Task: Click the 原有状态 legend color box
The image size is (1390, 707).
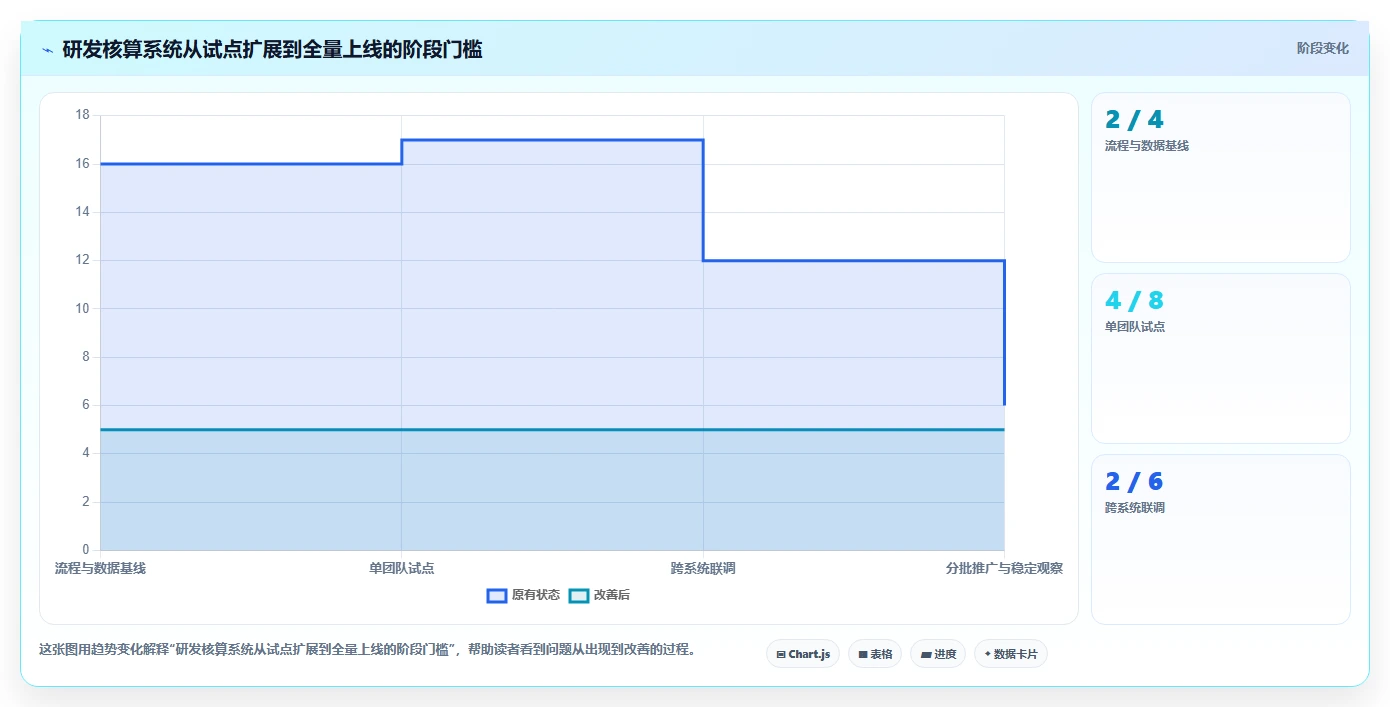Action: coord(497,595)
